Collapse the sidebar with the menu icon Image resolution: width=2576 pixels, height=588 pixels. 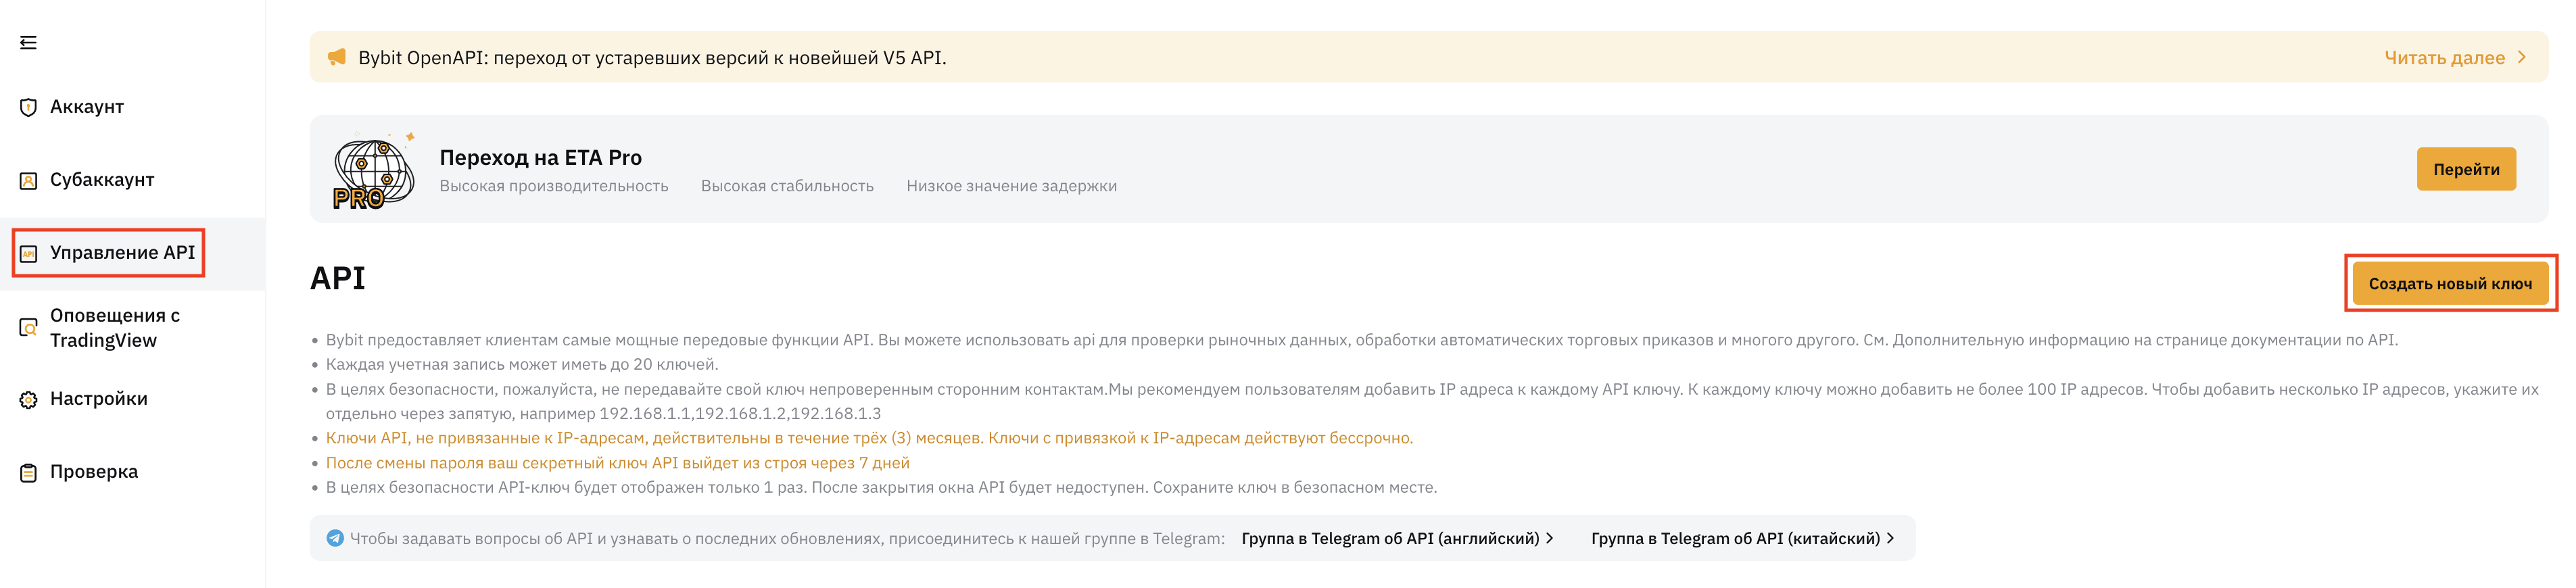pos(28,42)
